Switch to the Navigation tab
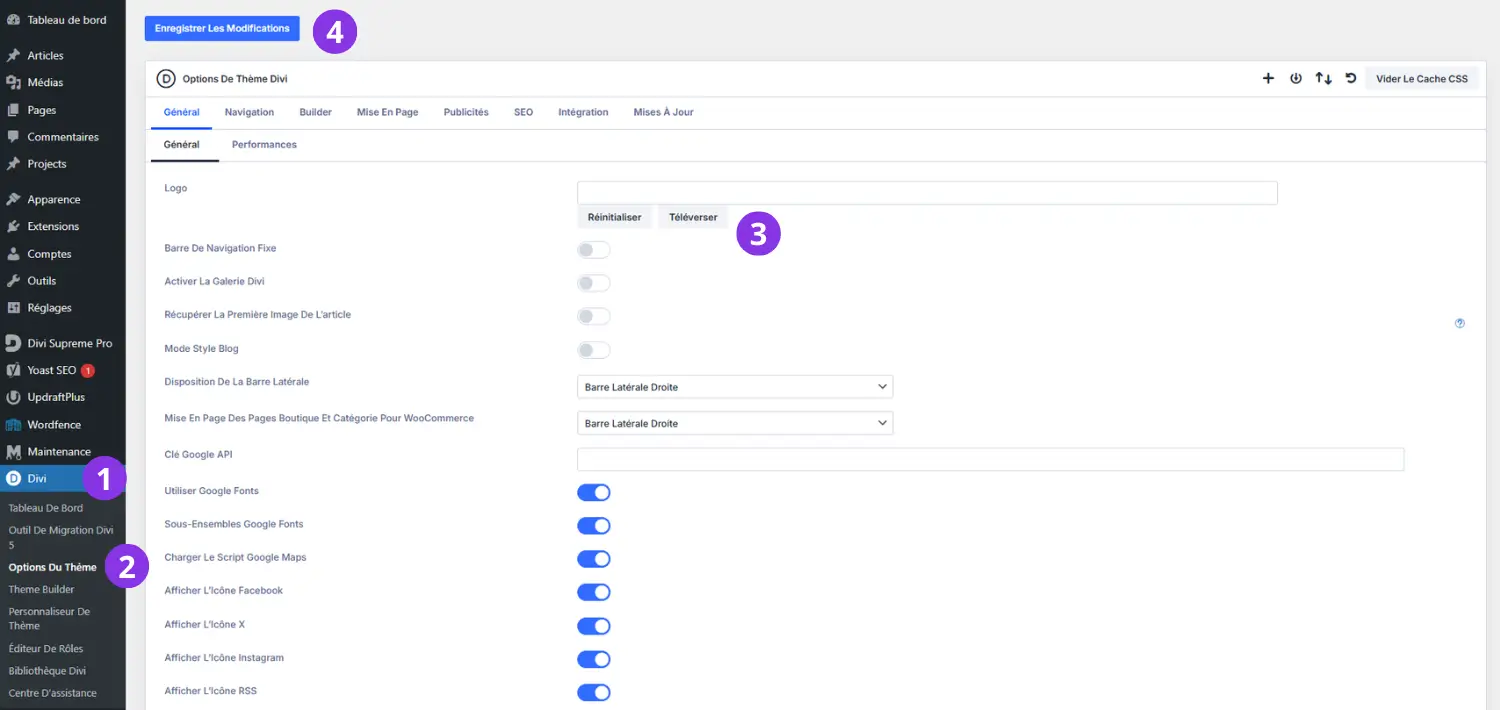The height and width of the screenshot is (710, 1500). [249, 112]
